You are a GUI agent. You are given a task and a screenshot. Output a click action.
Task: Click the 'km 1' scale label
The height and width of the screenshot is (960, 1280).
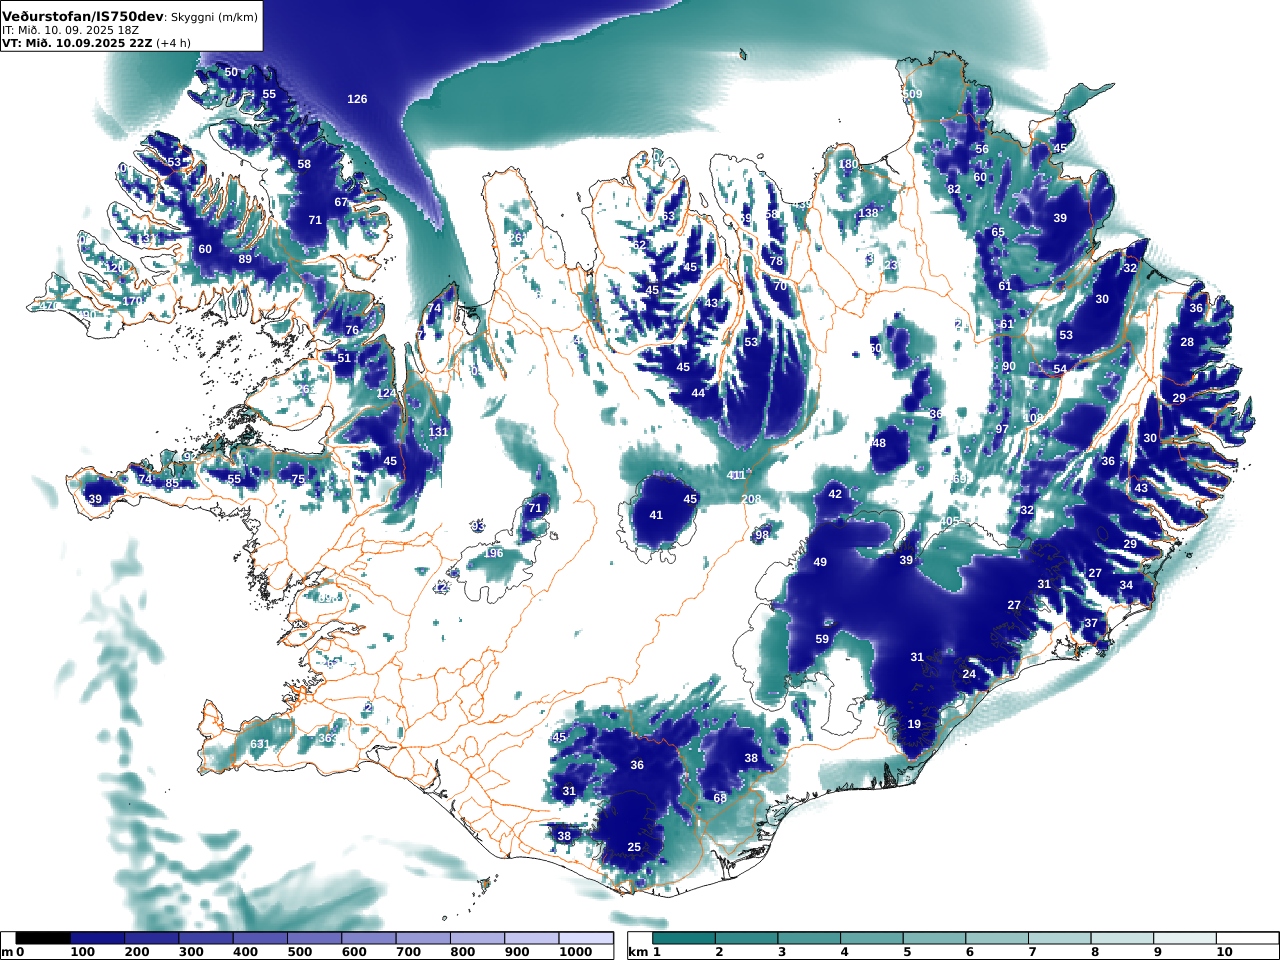644,952
